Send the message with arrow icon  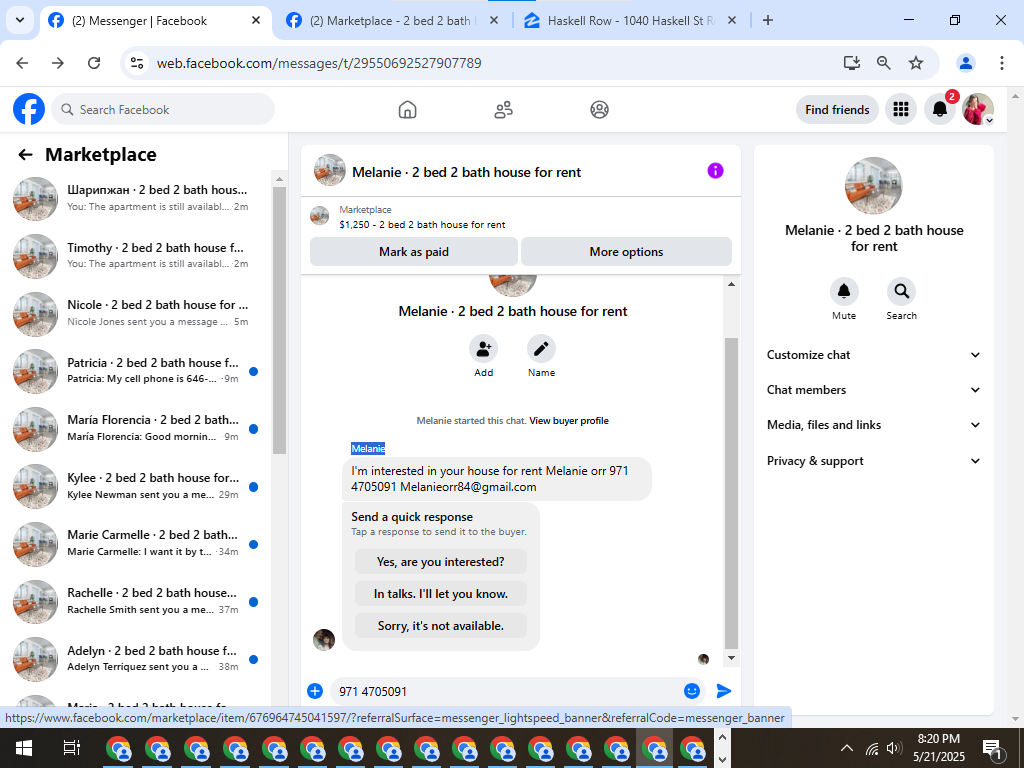(724, 691)
